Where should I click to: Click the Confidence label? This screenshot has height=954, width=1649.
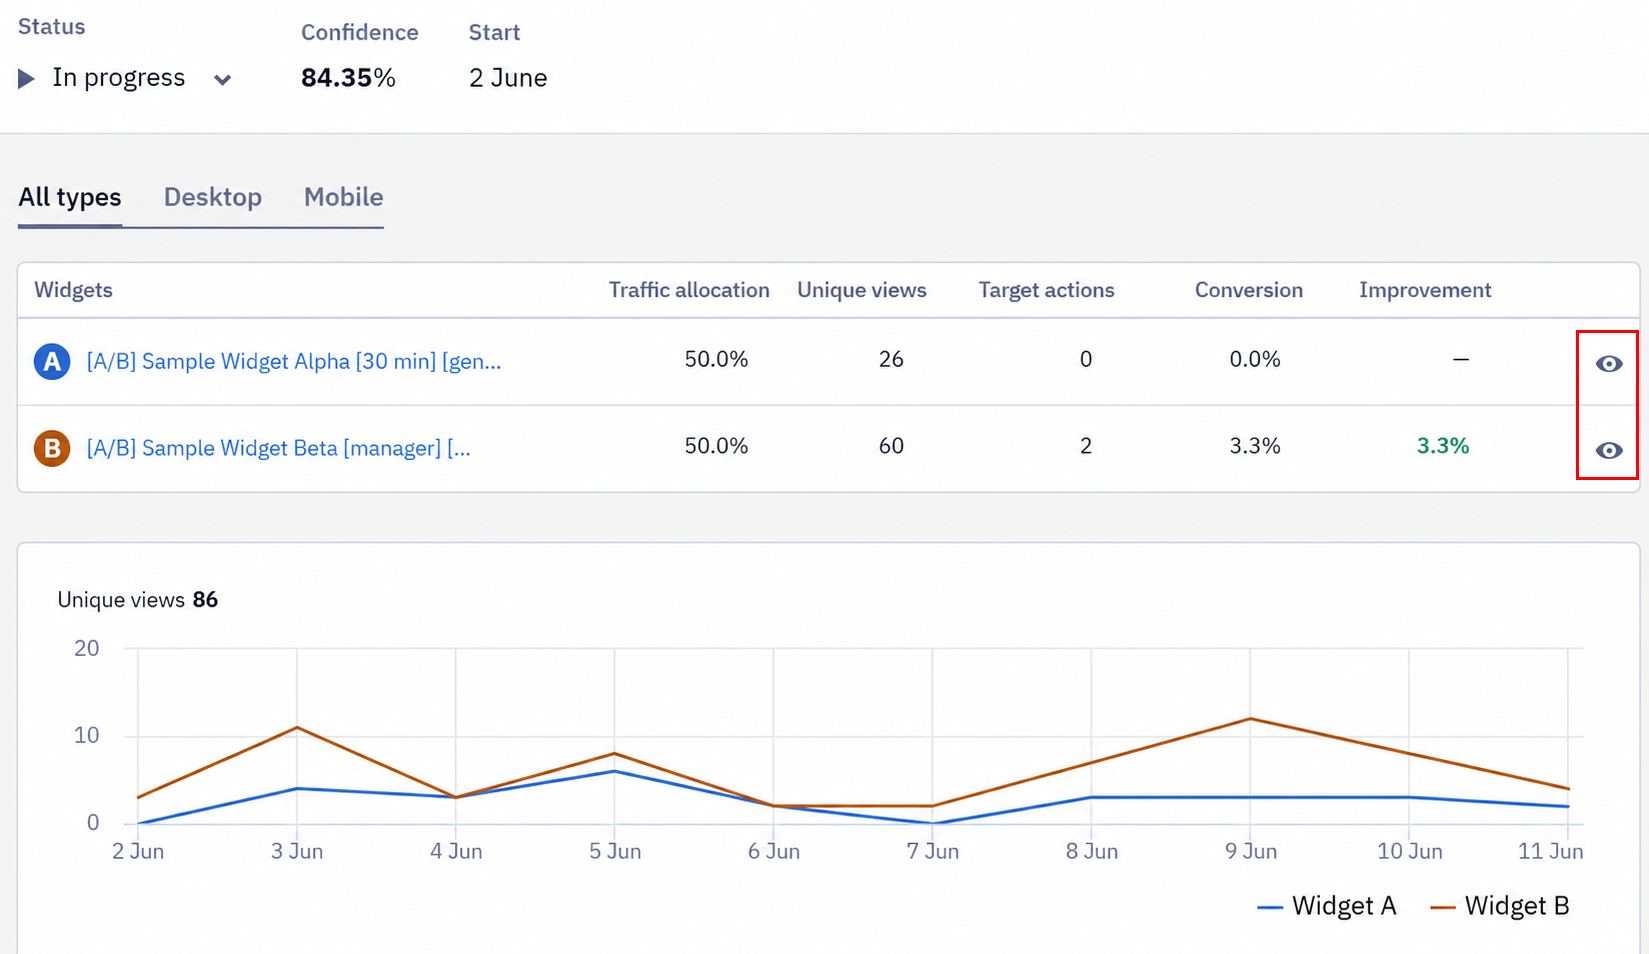pyautogui.click(x=360, y=32)
